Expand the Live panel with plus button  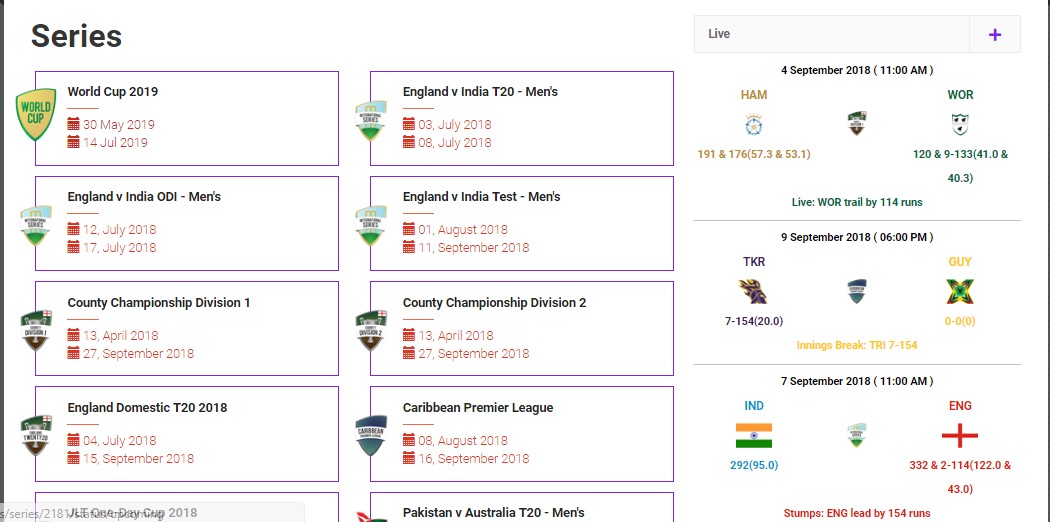click(x=994, y=34)
